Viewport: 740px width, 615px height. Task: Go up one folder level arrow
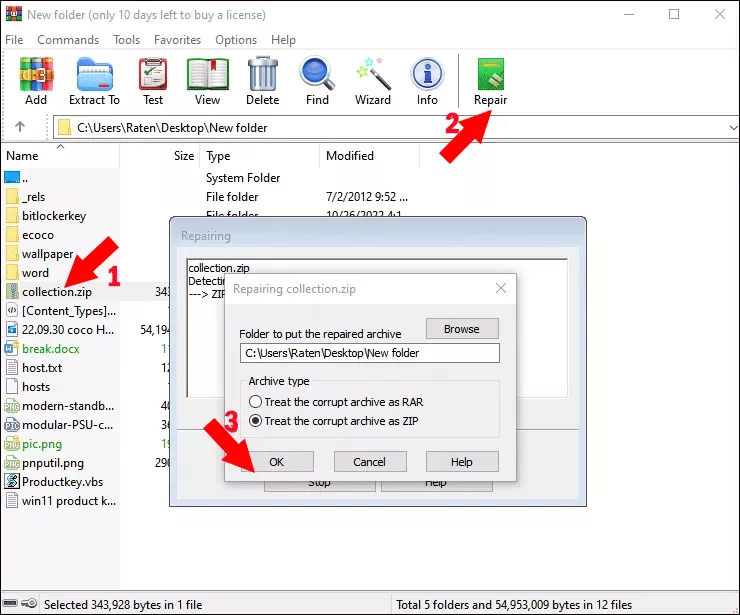[20, 128]
